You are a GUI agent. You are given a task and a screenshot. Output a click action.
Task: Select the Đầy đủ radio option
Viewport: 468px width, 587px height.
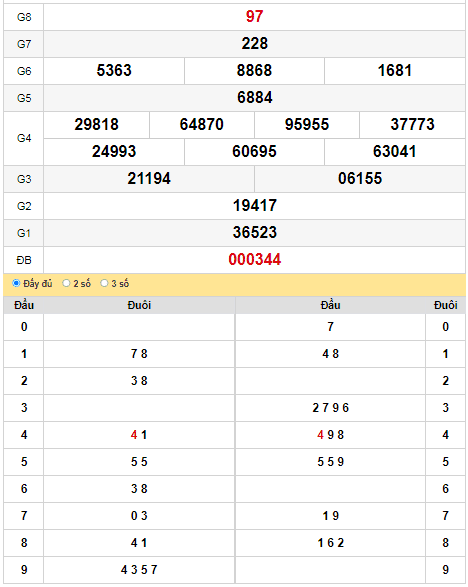coord(16,283)
